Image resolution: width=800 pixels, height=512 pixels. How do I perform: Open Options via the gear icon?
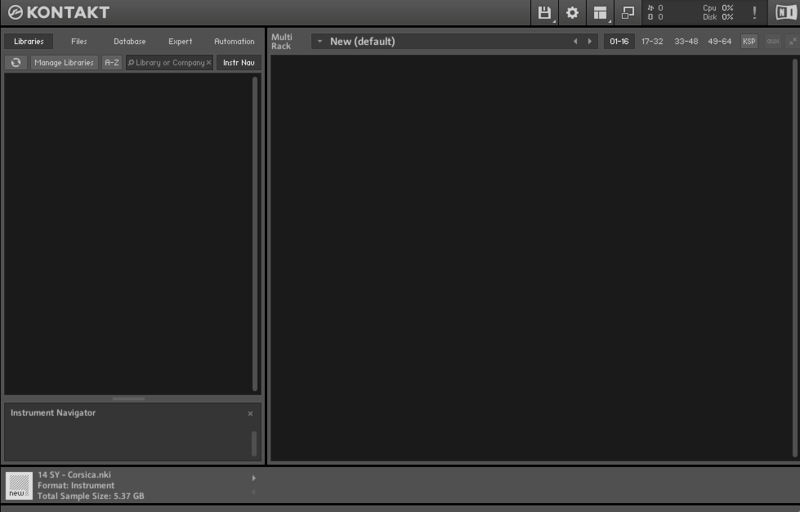[x=572, y=13]
